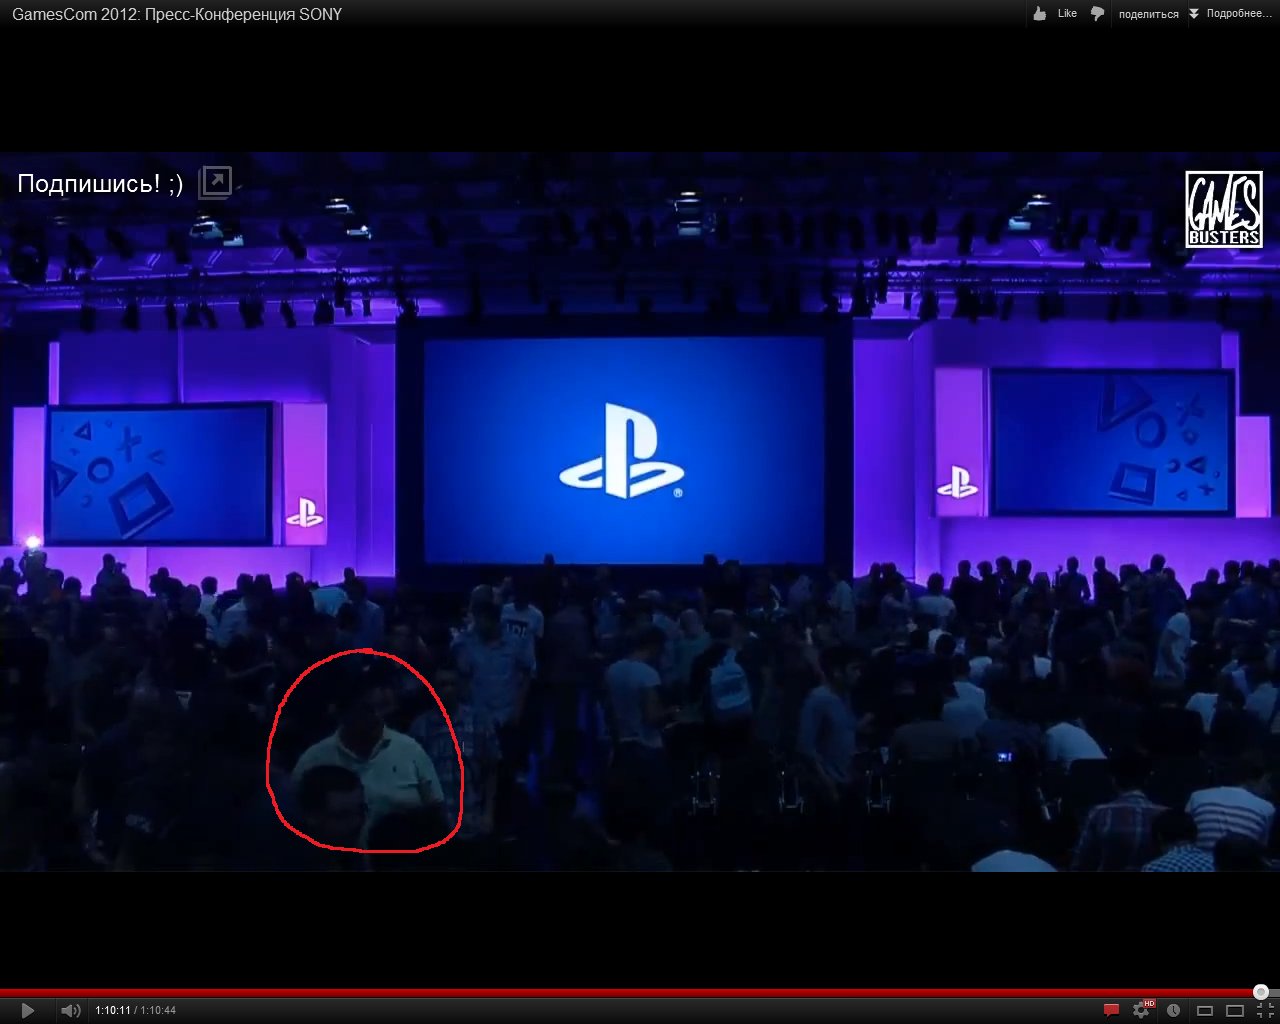Toggle the red annotations speech bubble
This screenshot has height=1024, width=1280.
pos(1111,1010)
